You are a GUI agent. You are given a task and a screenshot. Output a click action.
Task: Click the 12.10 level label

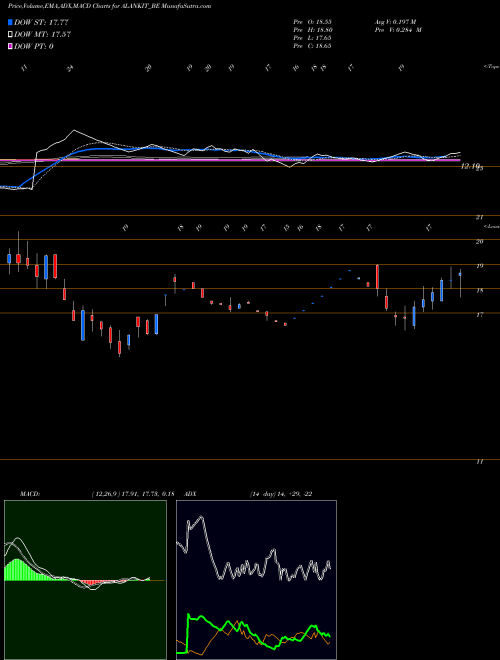[471, 167]
